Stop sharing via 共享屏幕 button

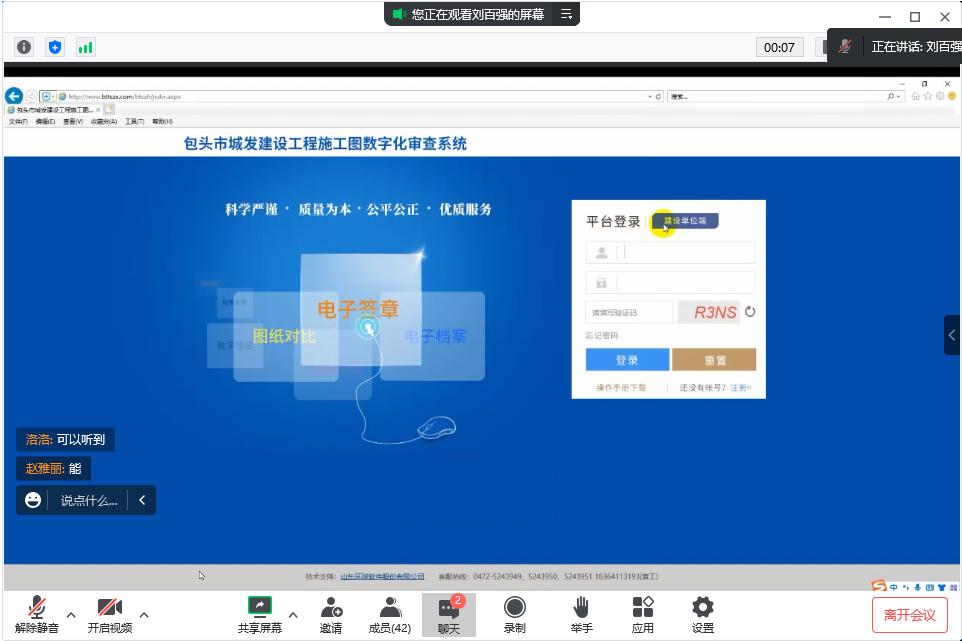[259, 612]
